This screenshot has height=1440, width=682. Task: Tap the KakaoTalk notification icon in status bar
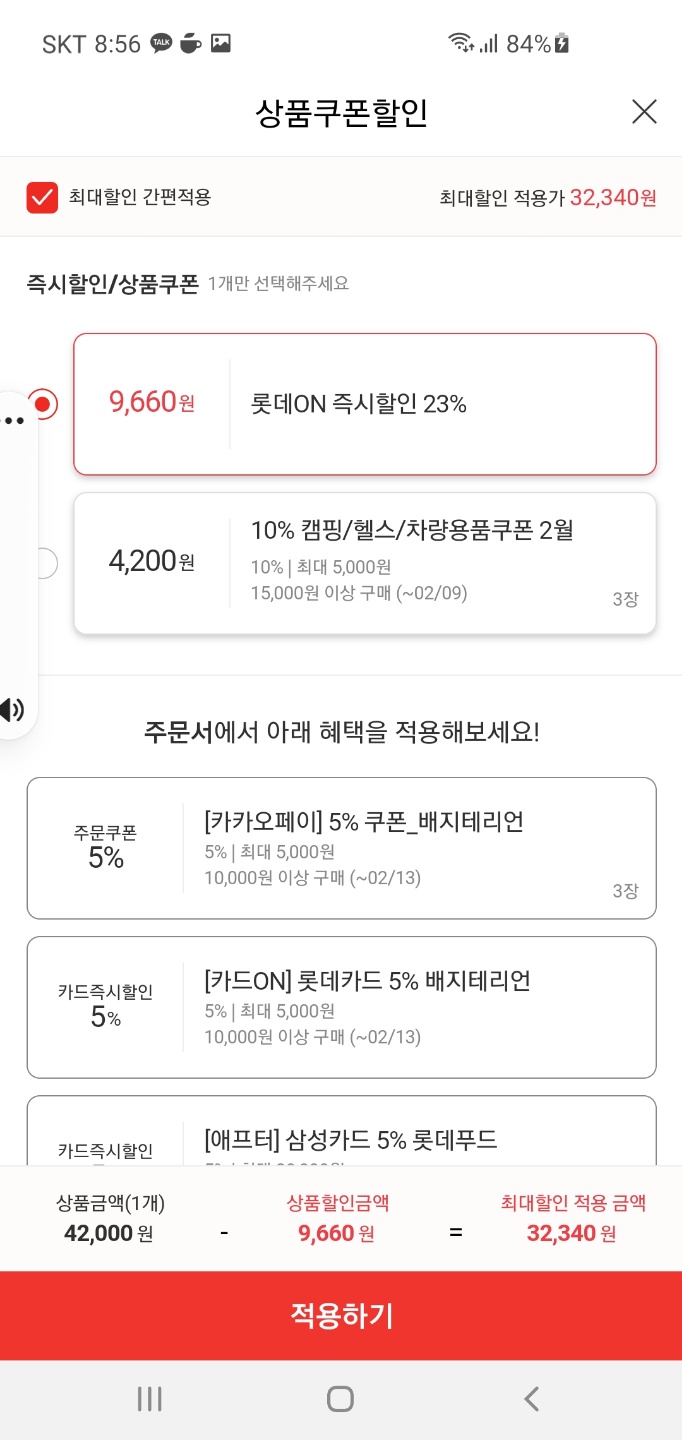161,43
